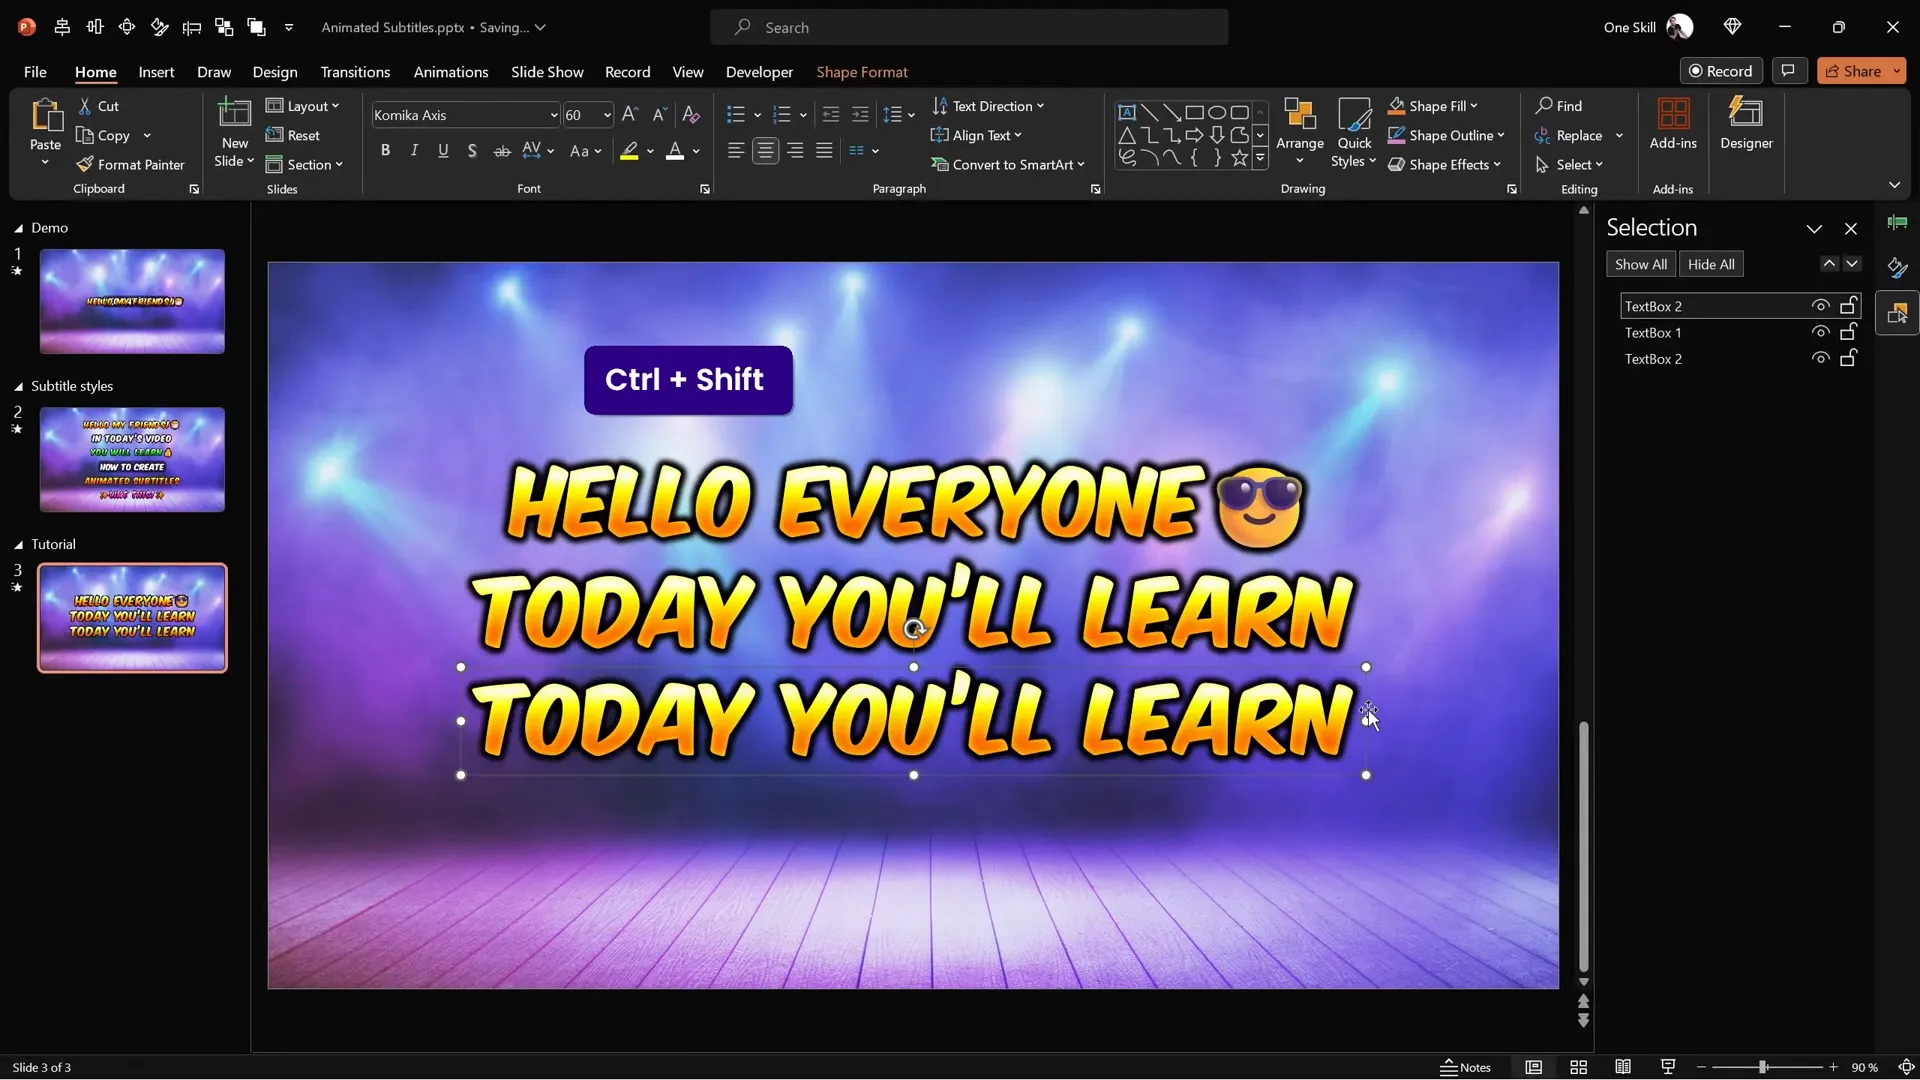Decrease font size with the A-down icon

click(659, 115)
